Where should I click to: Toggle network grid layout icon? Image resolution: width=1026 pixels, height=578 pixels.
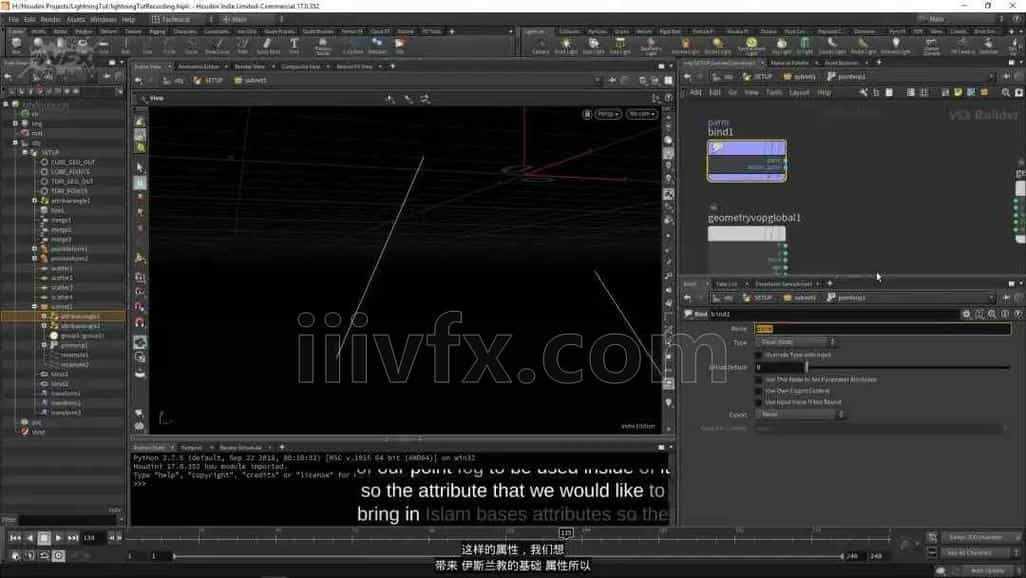pyautogui.click(x=923, y=93)
